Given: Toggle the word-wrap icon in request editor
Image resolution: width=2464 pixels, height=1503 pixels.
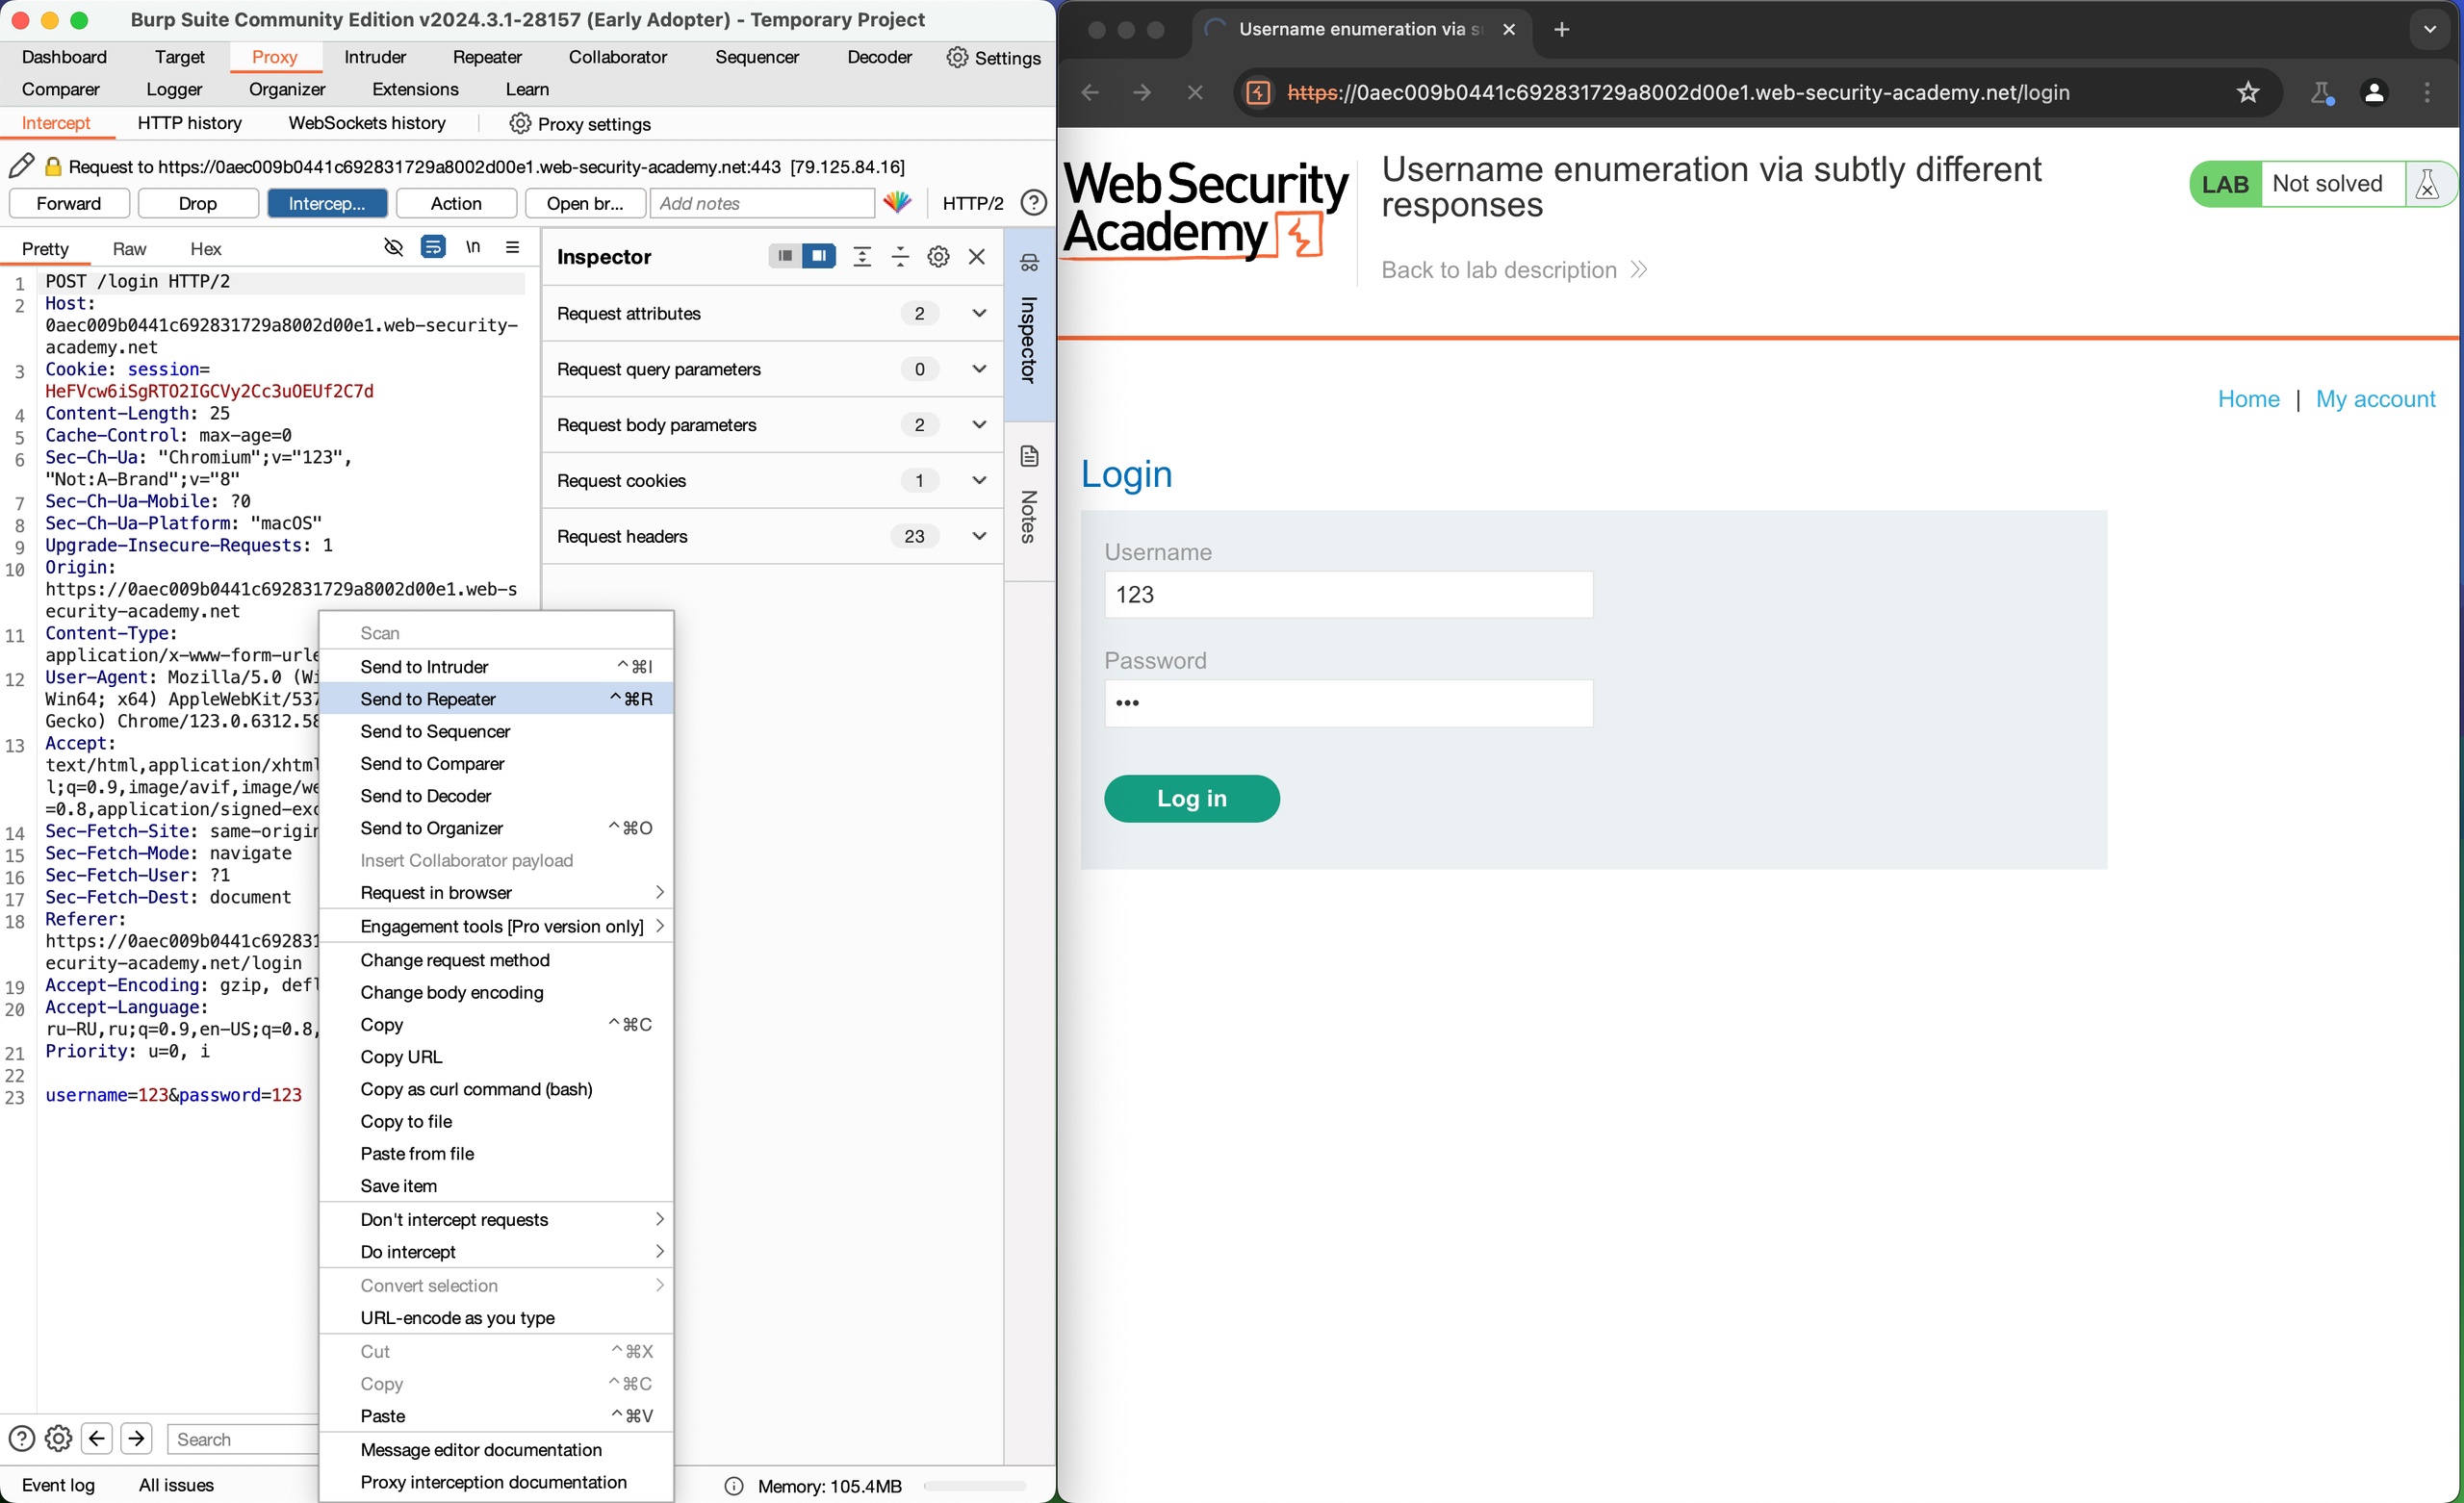Looking at the screenshot, I should 433,248.
